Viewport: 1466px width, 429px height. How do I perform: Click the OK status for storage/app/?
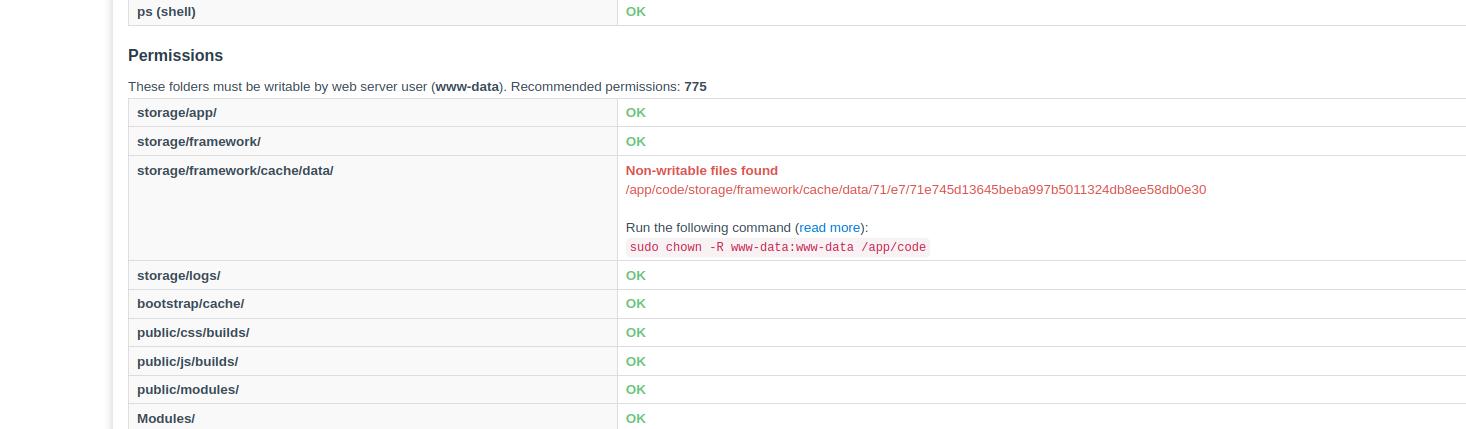coord(636,113)
